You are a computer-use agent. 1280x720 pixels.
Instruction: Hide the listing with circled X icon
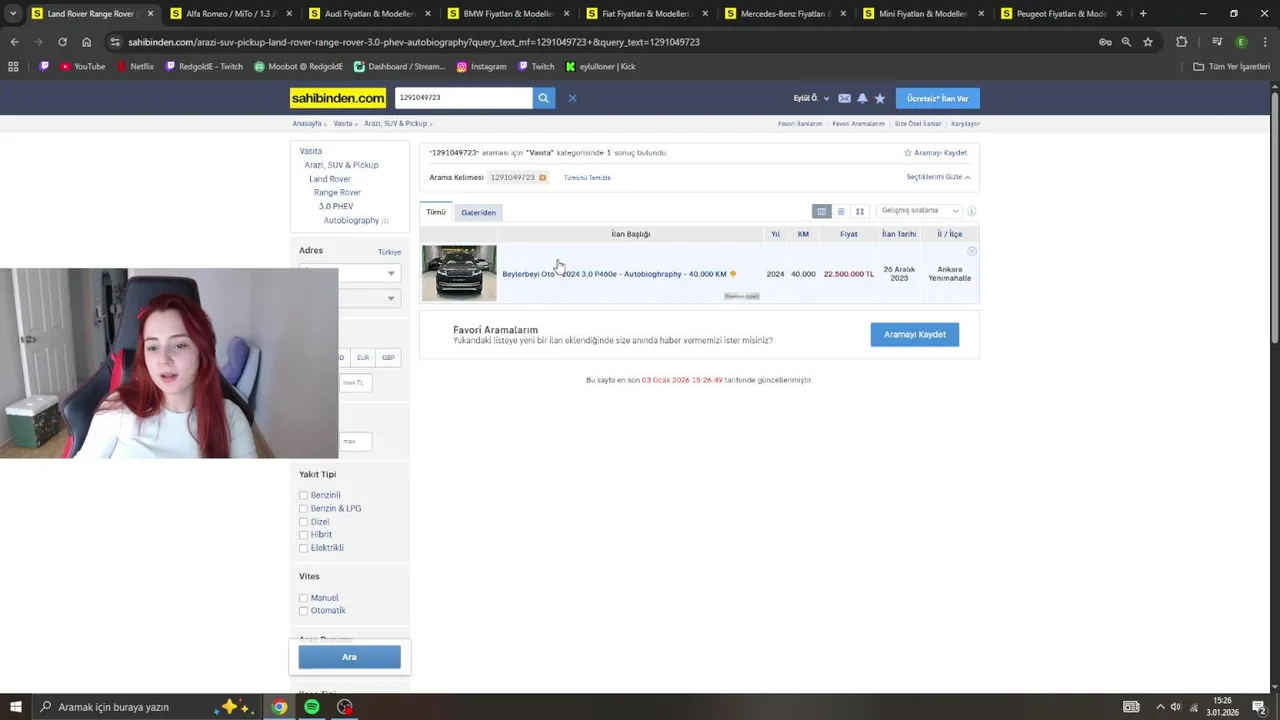click(x=971, y=251)
